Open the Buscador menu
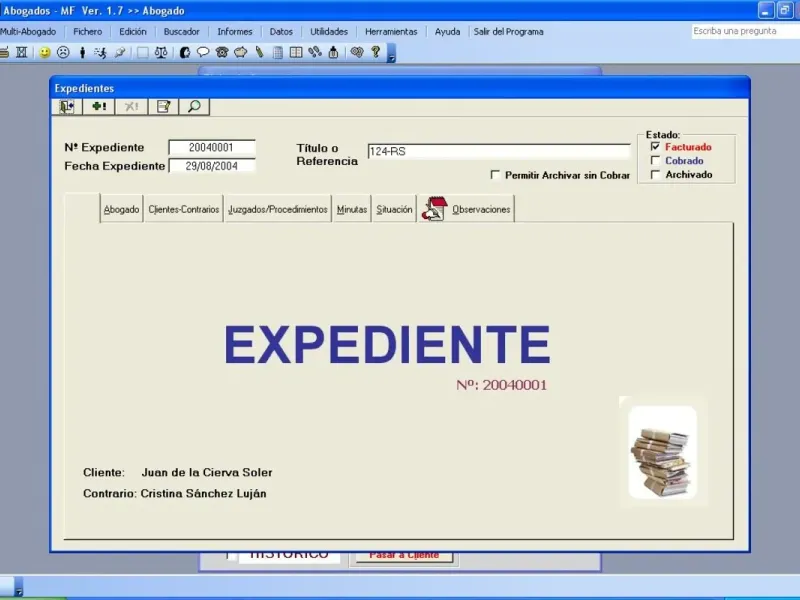The width and height of the screenshot is (800, 600). (182, 32)
